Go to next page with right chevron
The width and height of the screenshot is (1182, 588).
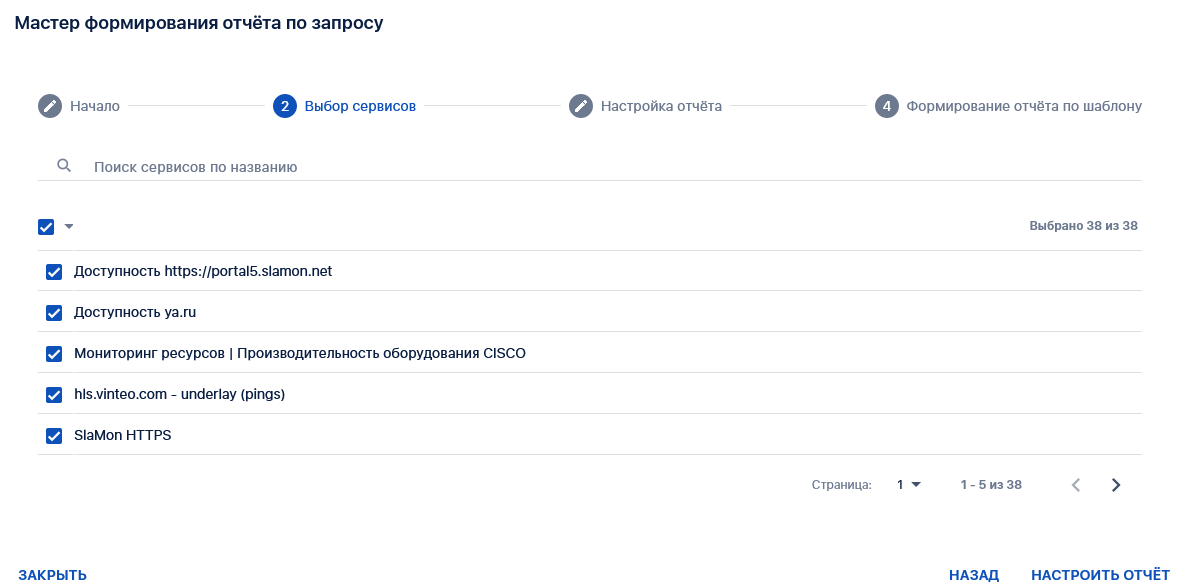(x=1116, y=485)
